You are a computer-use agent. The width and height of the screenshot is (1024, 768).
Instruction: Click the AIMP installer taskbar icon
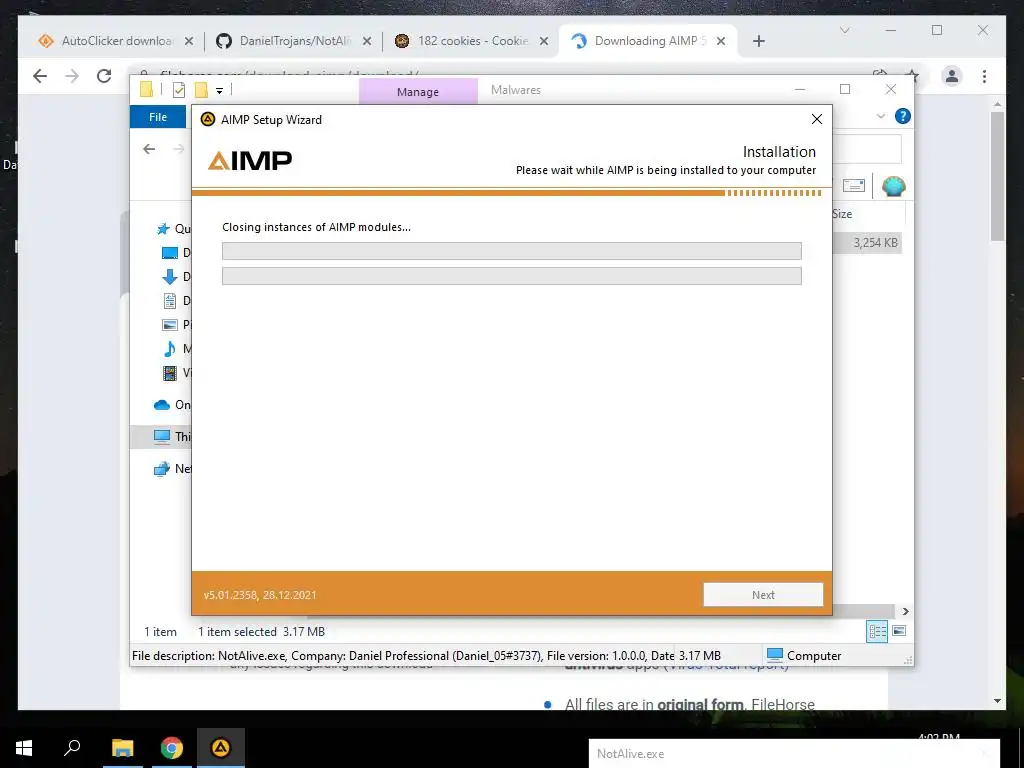[221, 748]
